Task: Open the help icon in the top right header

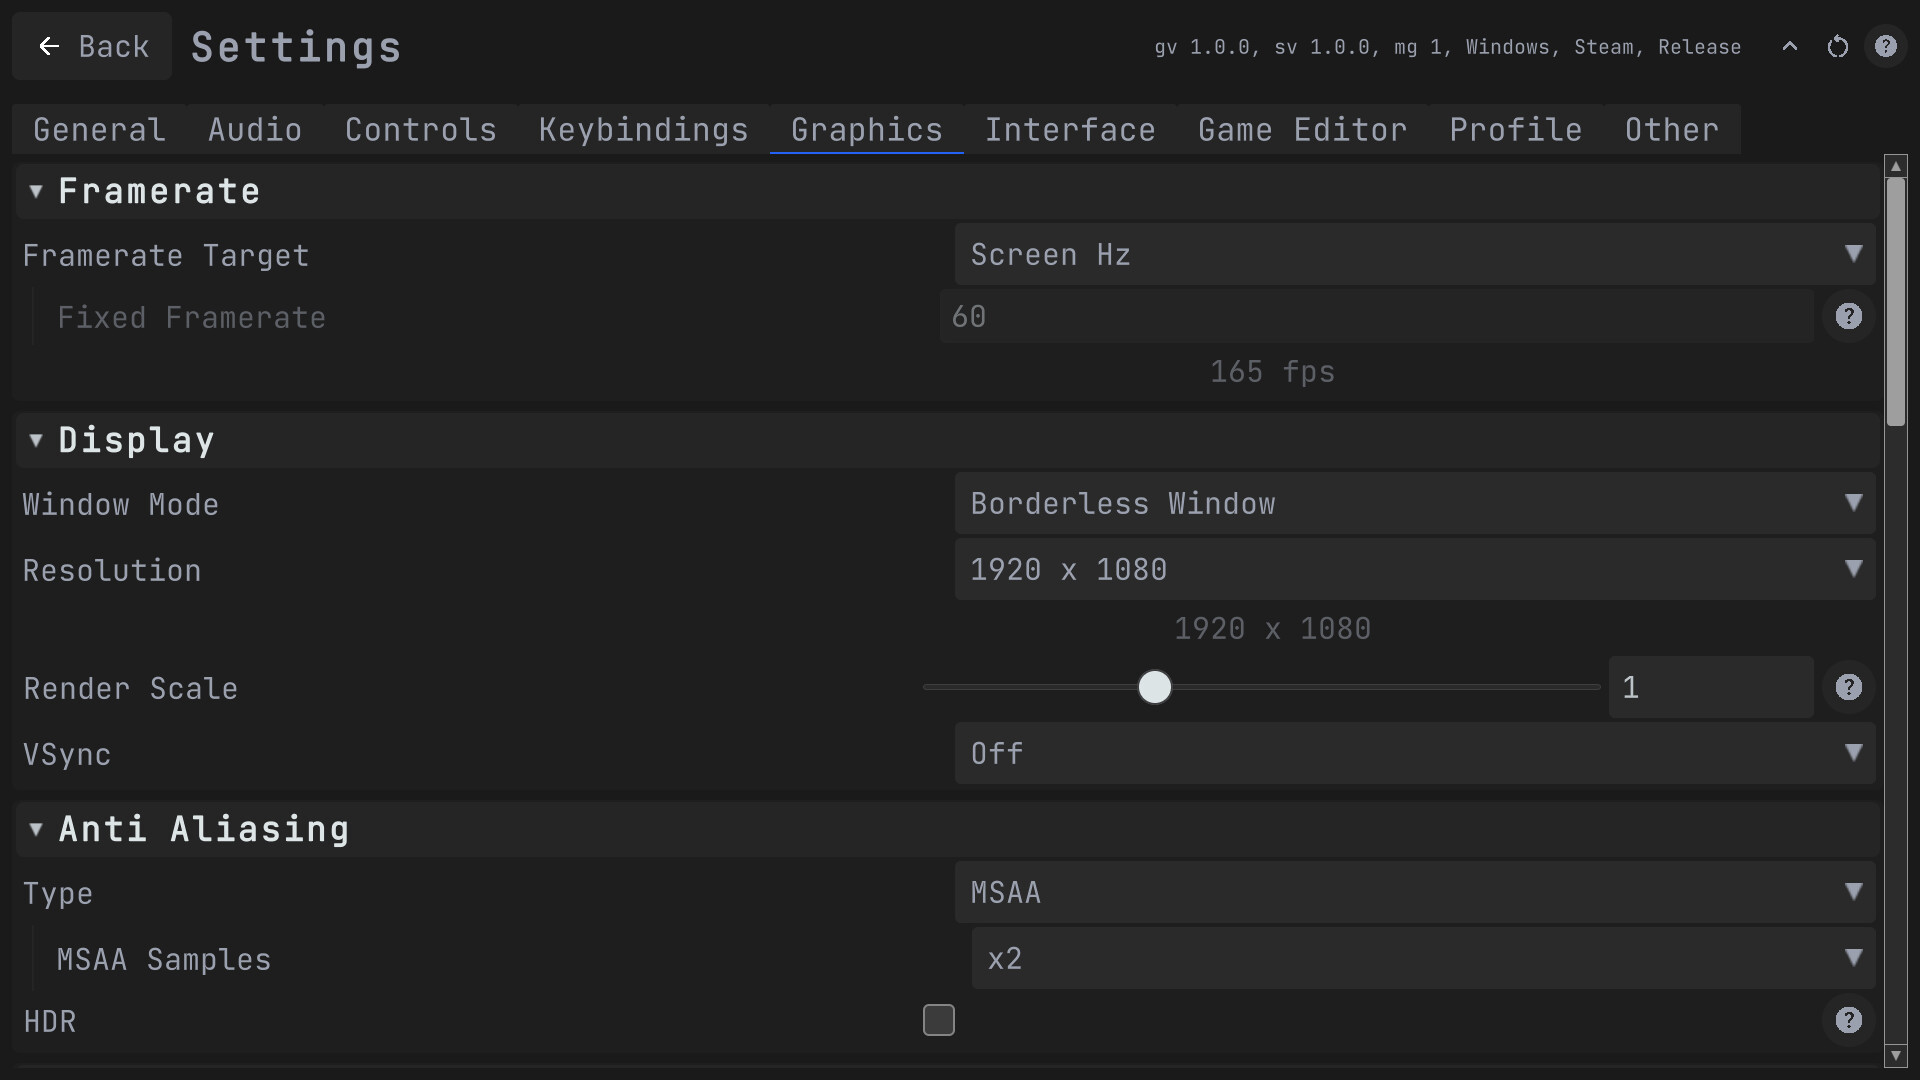Action: (x=1885, y=47)
